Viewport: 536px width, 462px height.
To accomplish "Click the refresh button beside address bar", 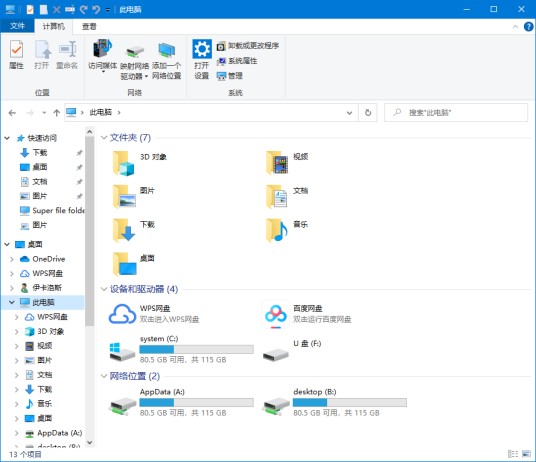I will (x=368, y=112).
